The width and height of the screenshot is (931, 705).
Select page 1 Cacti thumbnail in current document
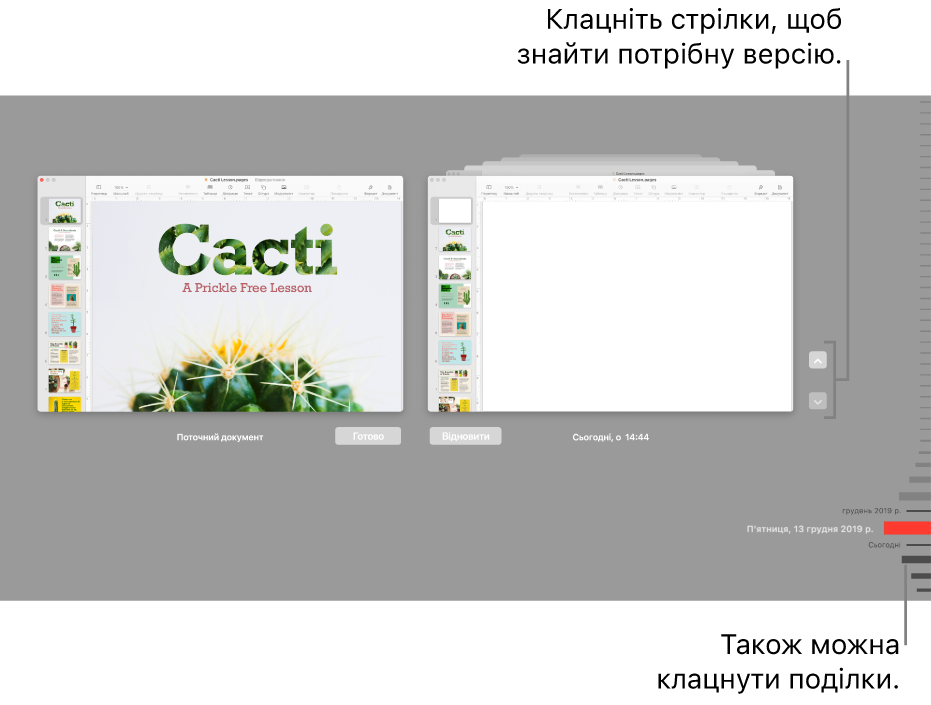coord(64,211)
